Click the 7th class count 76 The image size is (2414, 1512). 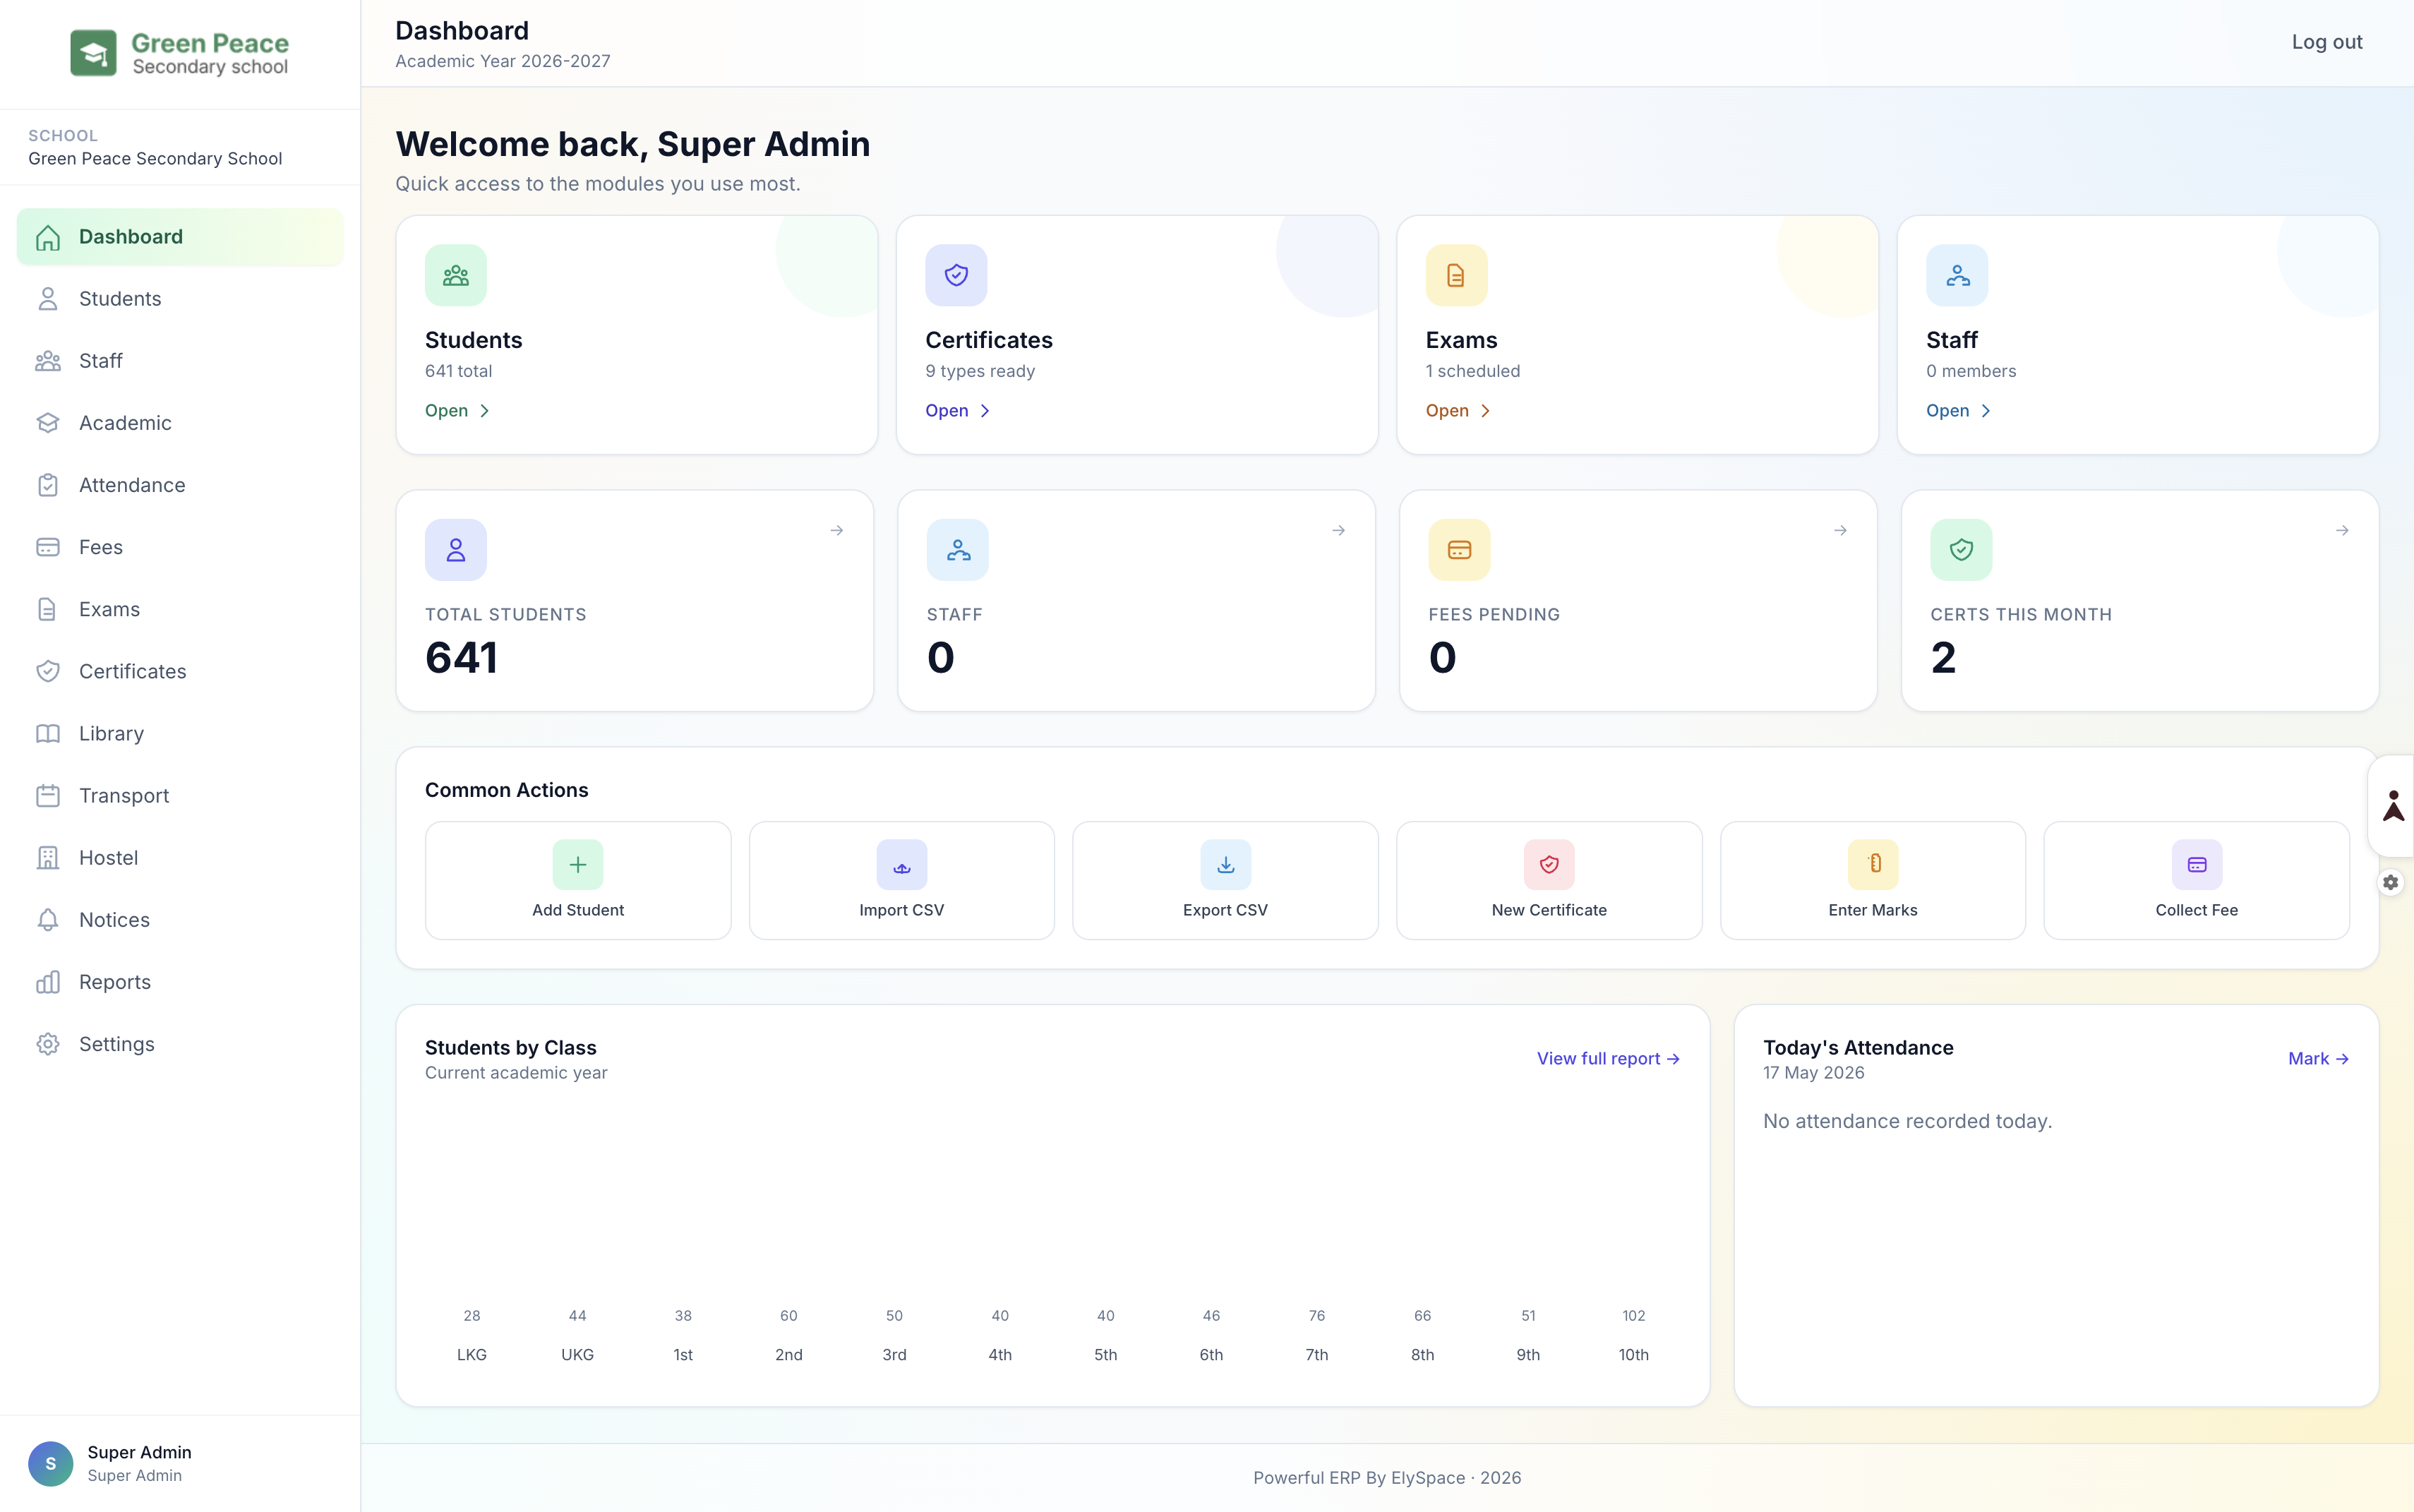tap(1317, 1316)
